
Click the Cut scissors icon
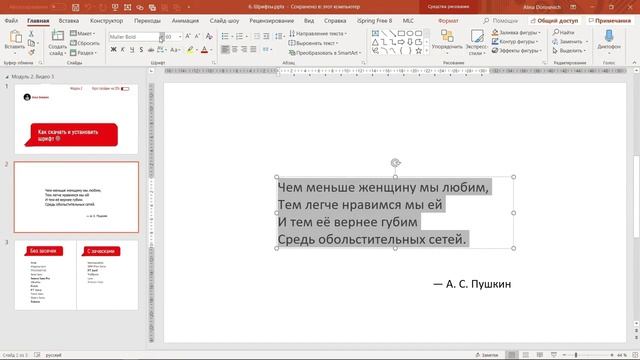coord(31,34)
